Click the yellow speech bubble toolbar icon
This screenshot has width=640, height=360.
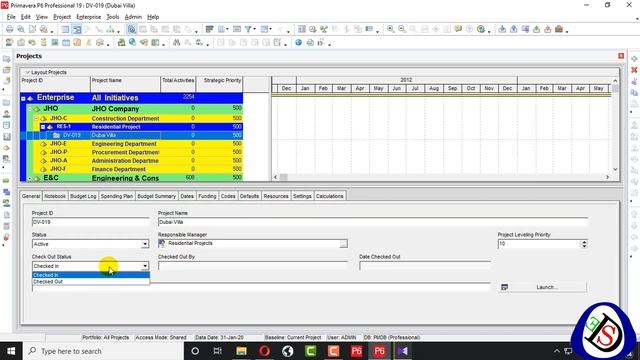point(458,29)
